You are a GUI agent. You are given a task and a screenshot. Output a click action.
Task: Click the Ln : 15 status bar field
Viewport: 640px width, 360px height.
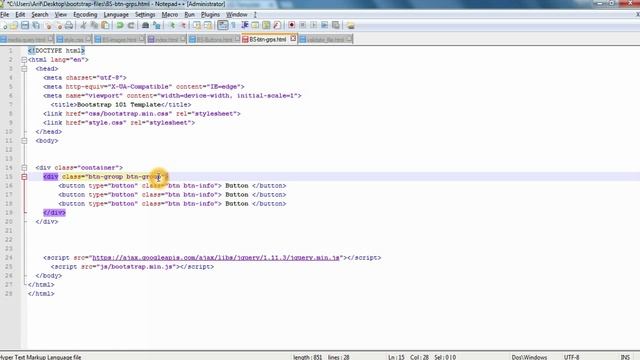(396, 357)
